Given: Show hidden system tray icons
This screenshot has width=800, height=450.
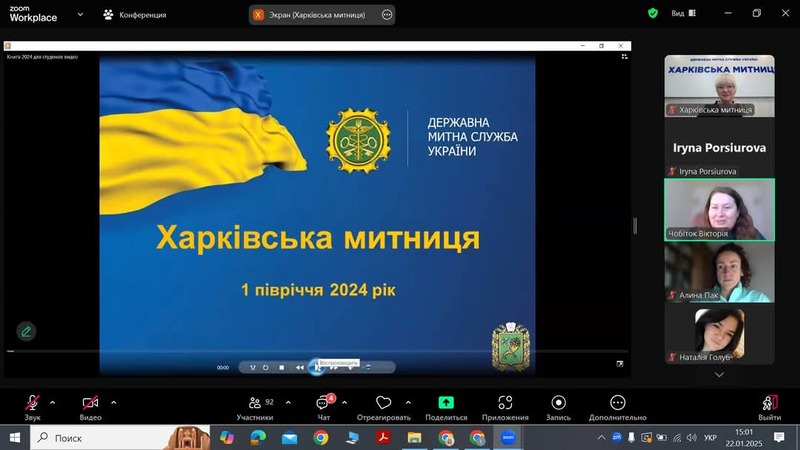Looking at the screenshot, I should click(602, 438).
